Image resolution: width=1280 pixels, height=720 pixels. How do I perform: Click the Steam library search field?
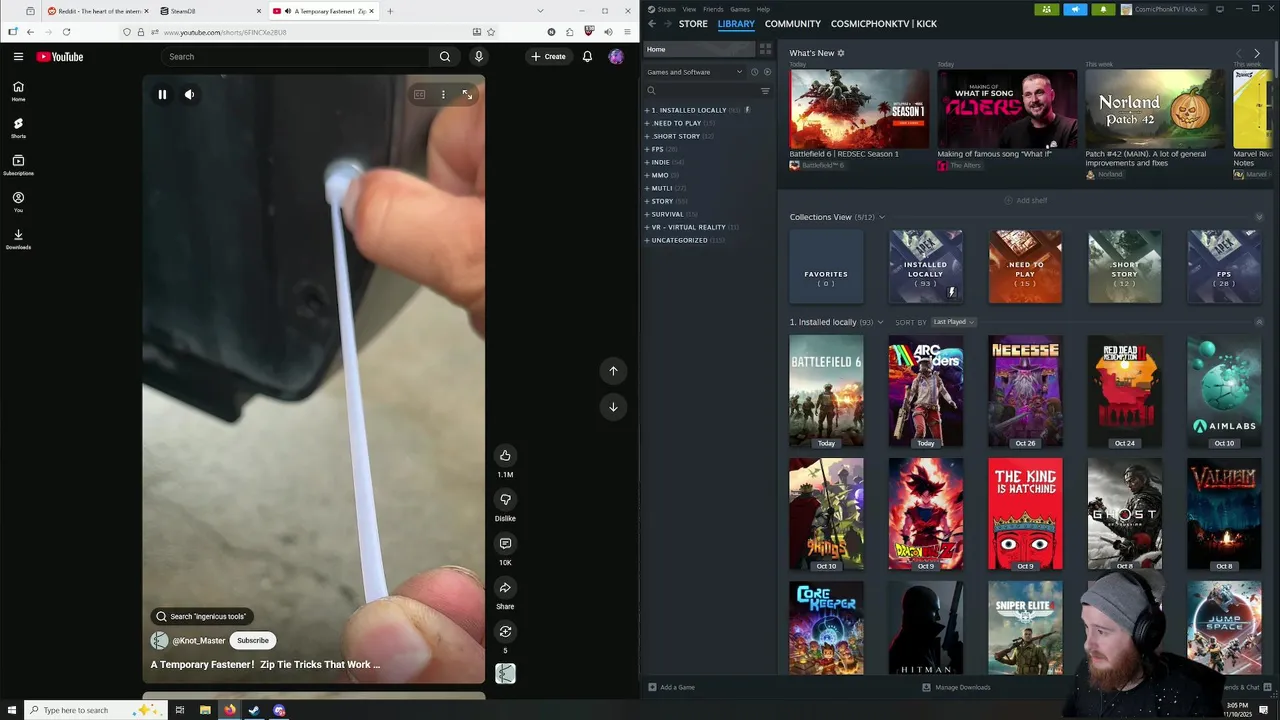pos(700,91)
